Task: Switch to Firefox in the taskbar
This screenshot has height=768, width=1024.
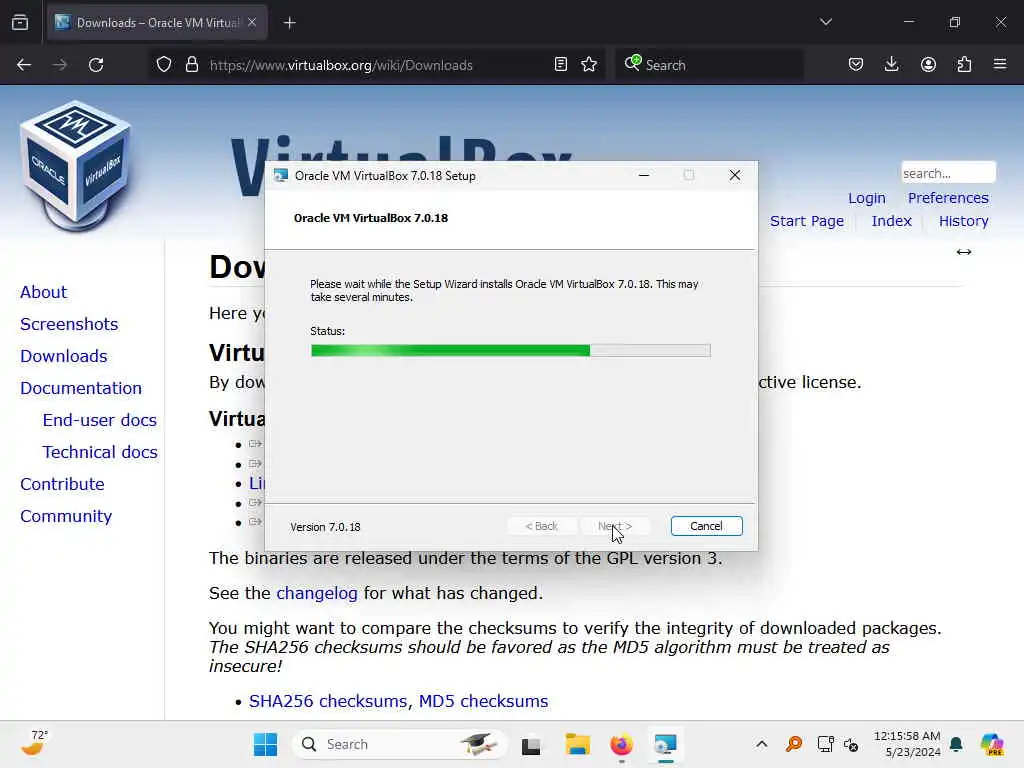Action: tap(621, 744)
